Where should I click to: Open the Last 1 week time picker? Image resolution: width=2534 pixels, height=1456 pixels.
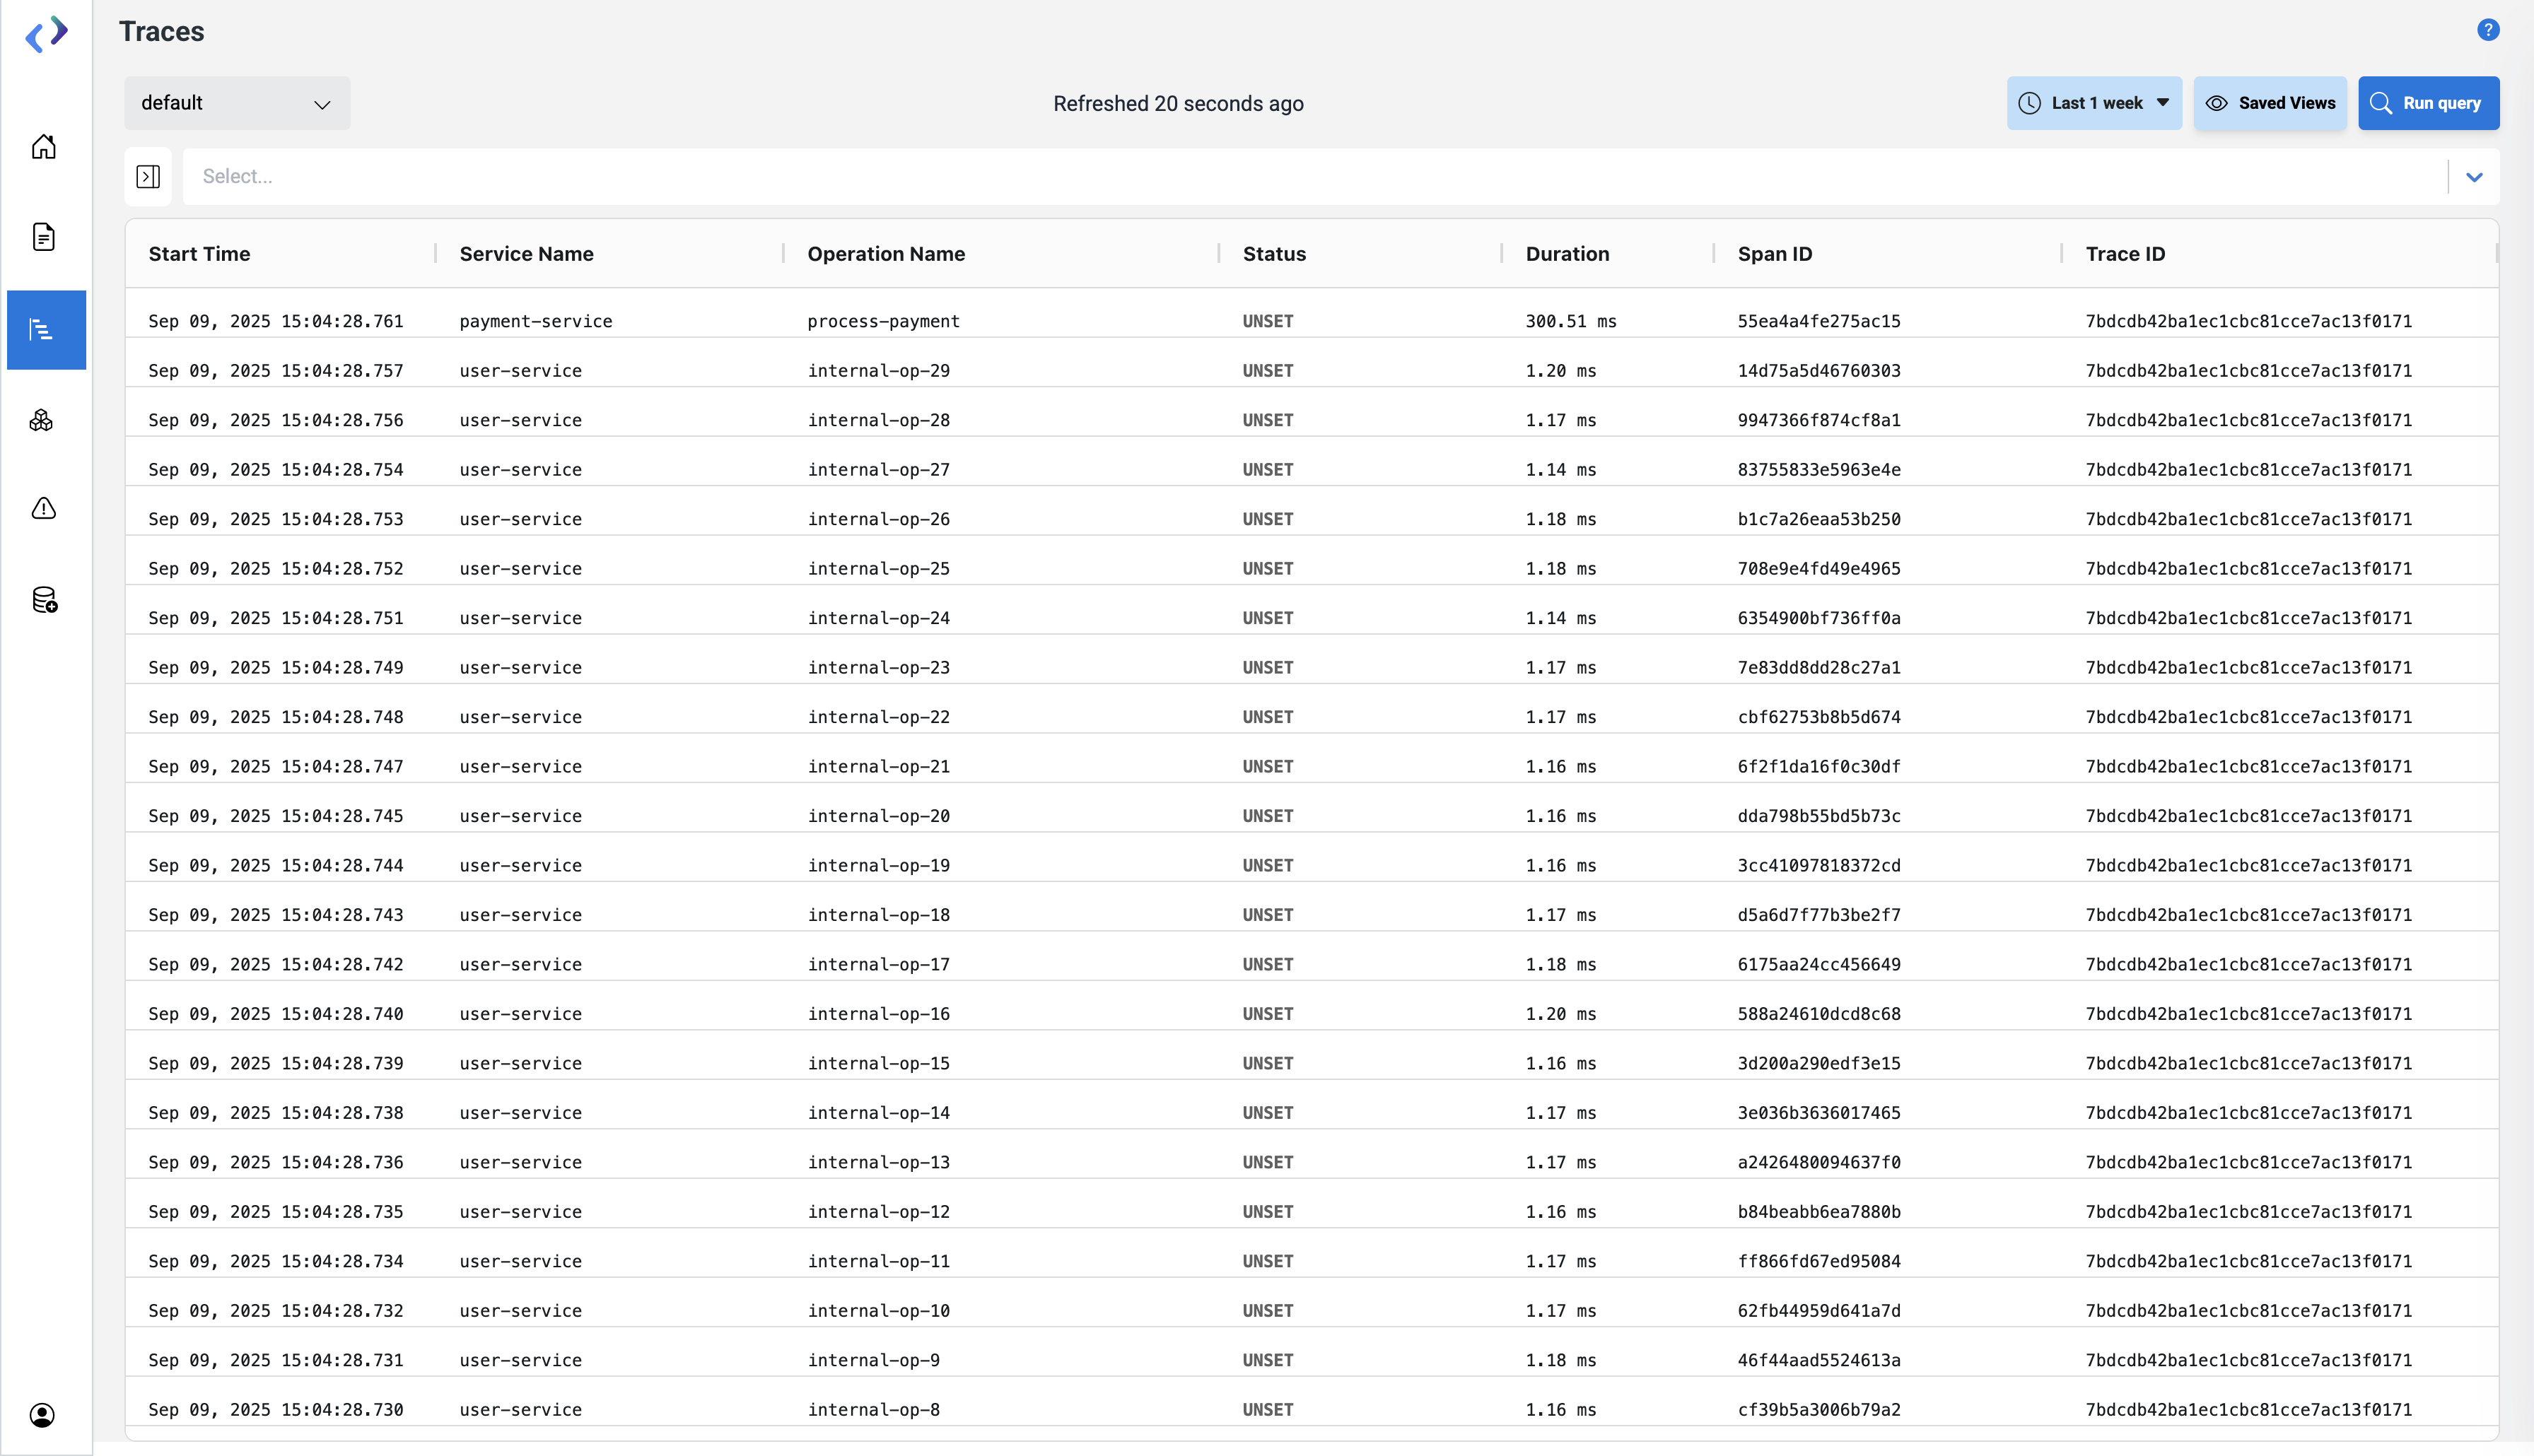[x=2094, y=103]
